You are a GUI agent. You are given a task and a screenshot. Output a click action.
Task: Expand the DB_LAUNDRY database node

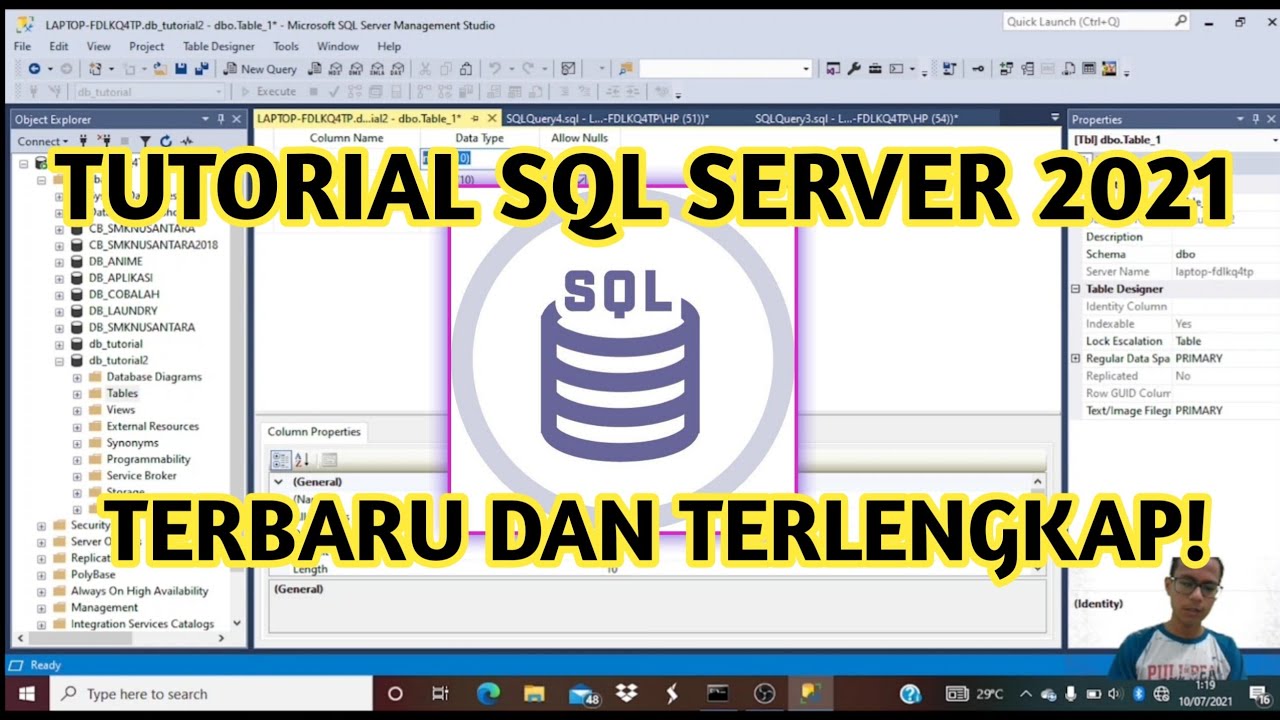tap(60, 311)
